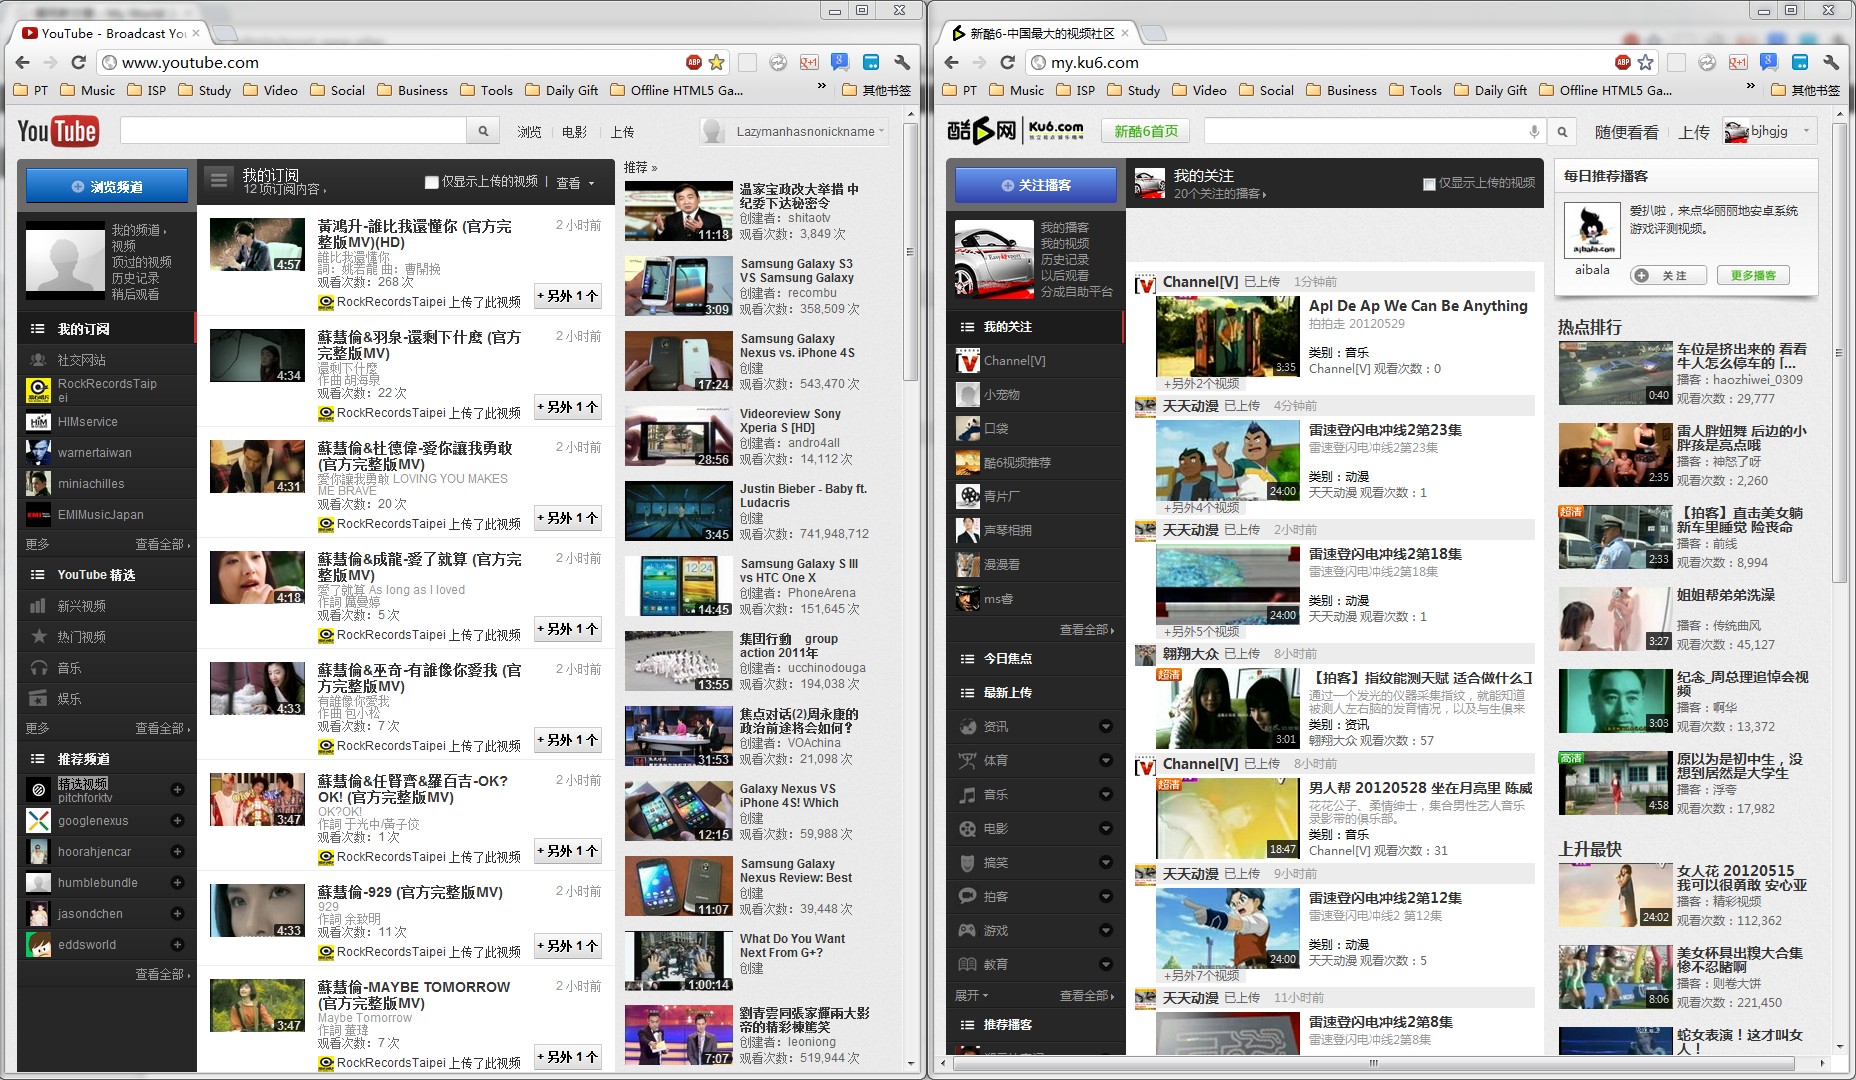
Task: Add jasondchen with its plus icon
Action: [x=177, y=914]
